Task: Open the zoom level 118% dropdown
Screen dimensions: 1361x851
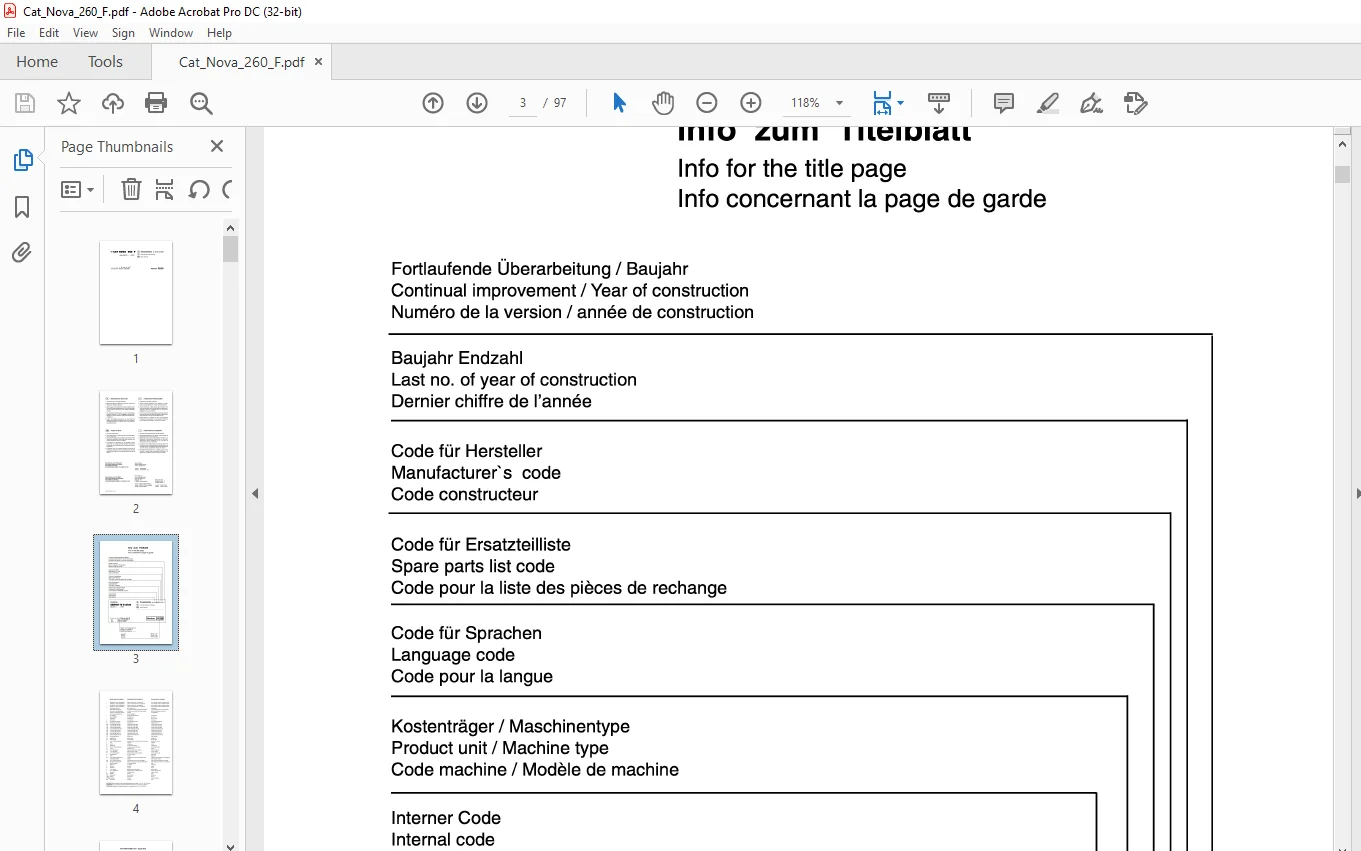Action: click(839, 103)
